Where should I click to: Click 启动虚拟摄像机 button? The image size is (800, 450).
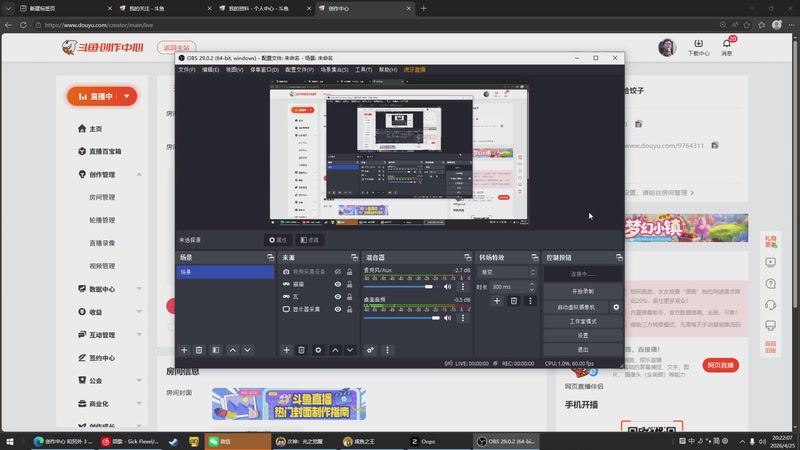[x=576, y=307]
